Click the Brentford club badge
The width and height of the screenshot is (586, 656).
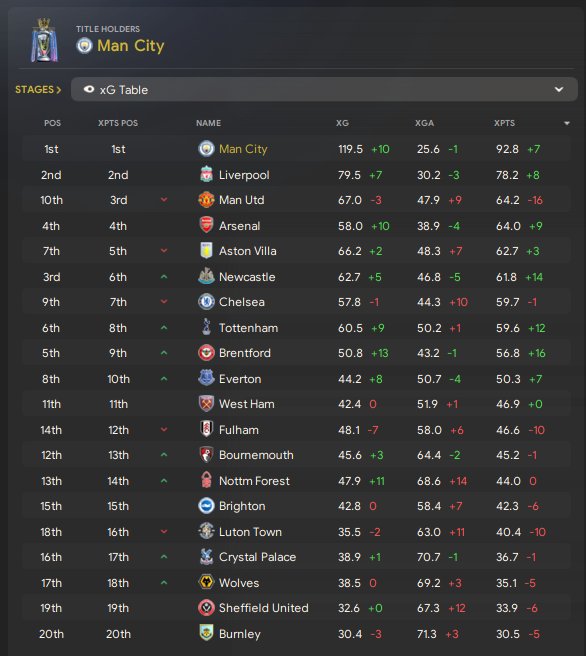206,353
